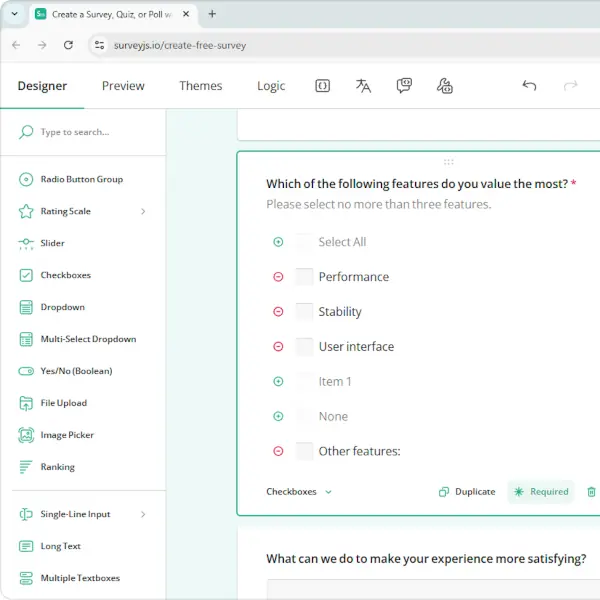
Task: Go back in browser history
Action: coord(16,45)
